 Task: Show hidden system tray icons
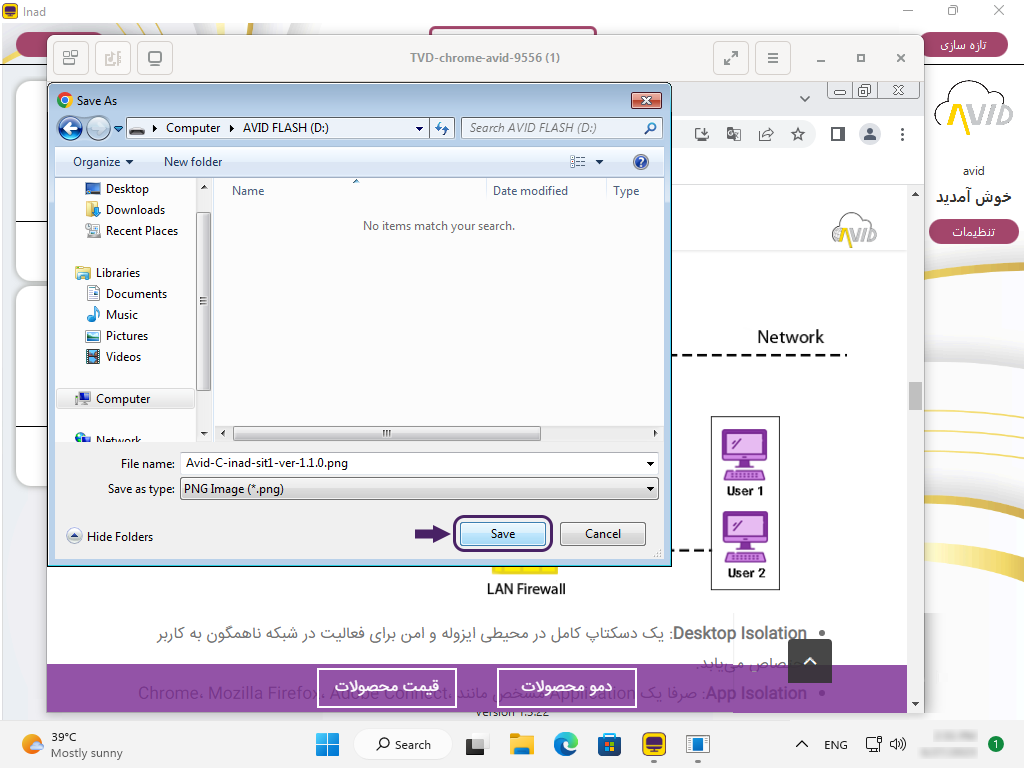tap(802, 744)
